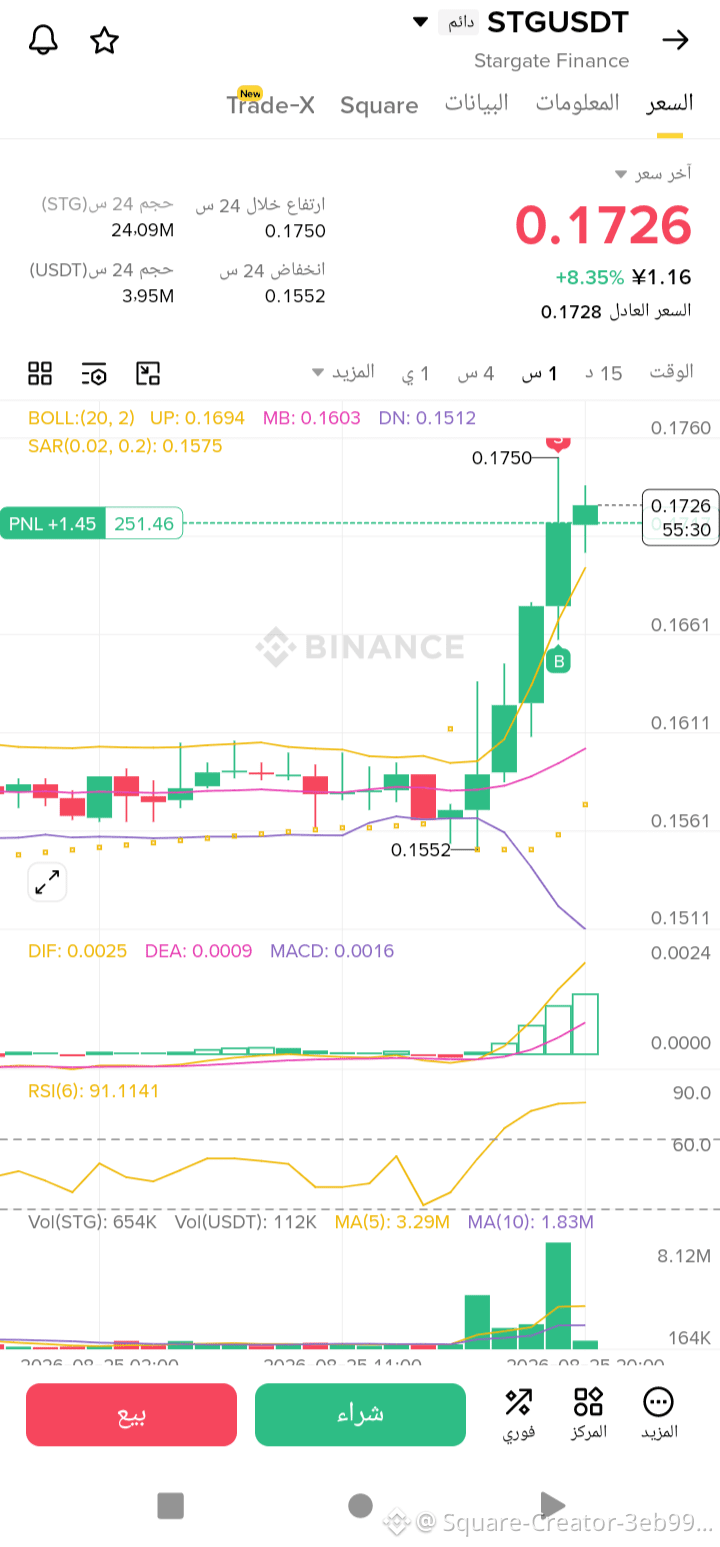Viewport: 720px width, 1547px height.
Task: Open the المعلومات tab
Action: coord(577,103)
